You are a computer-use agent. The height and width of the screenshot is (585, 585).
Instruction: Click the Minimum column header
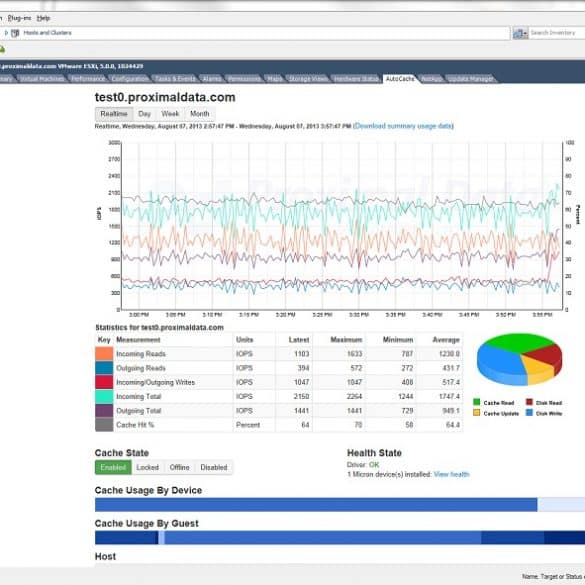398,340
